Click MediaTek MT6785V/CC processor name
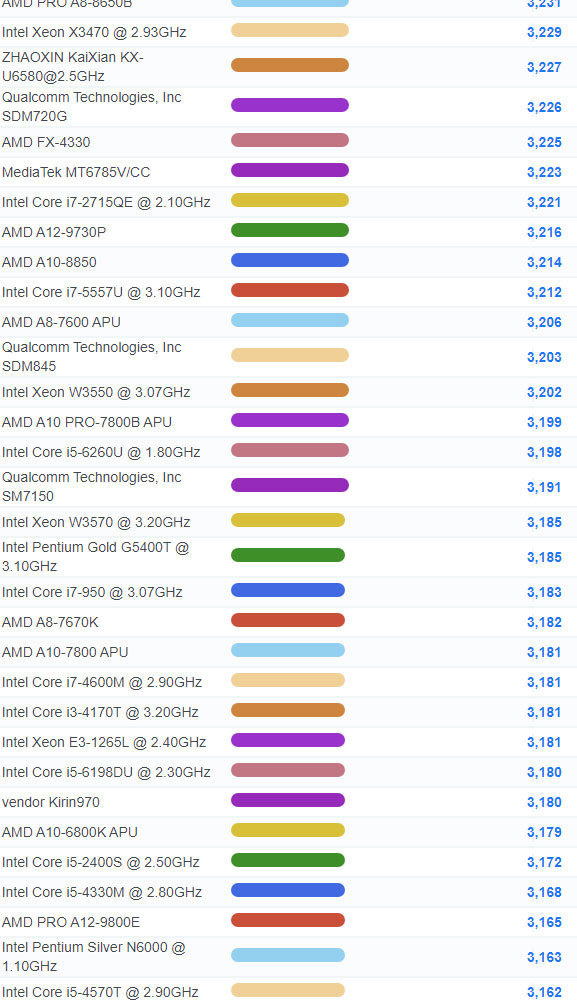 point(76,172)
